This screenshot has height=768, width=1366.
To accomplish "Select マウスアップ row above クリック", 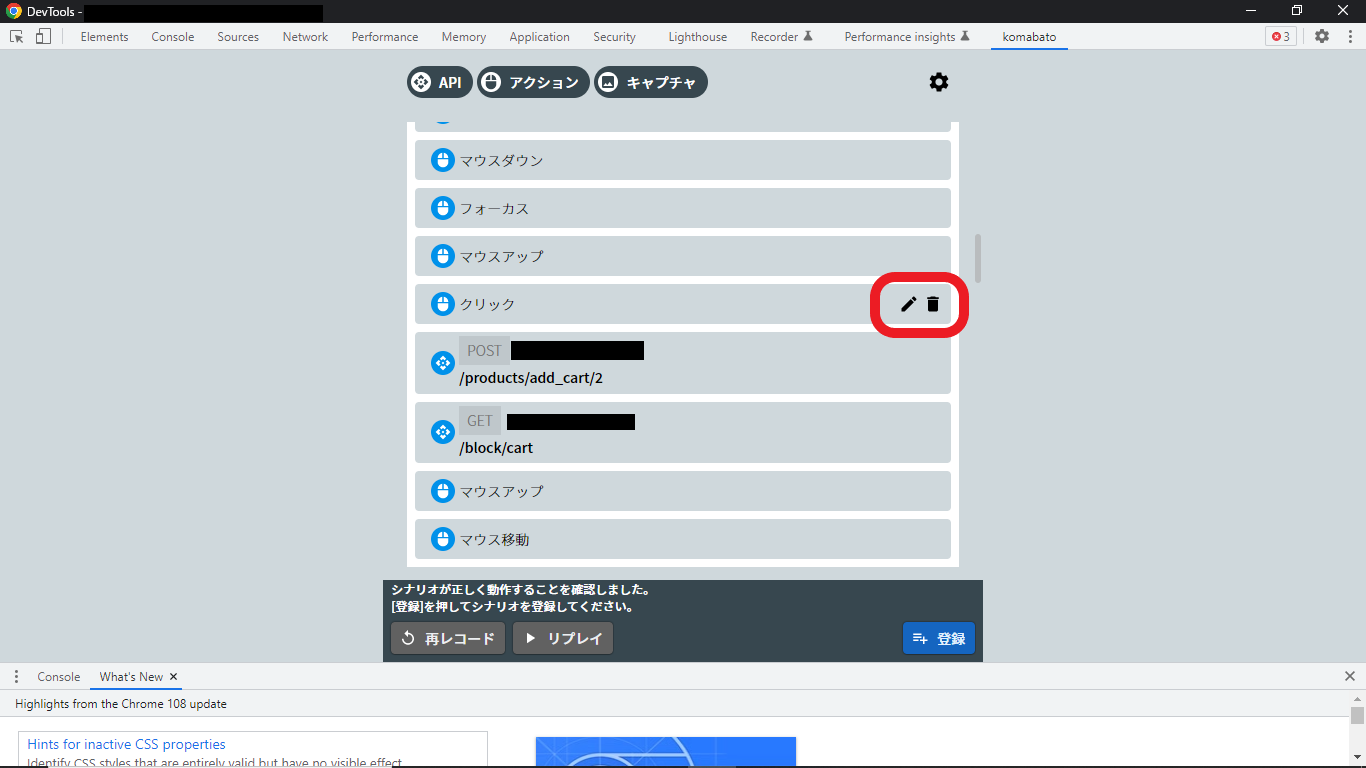I will tap(682, 256).
